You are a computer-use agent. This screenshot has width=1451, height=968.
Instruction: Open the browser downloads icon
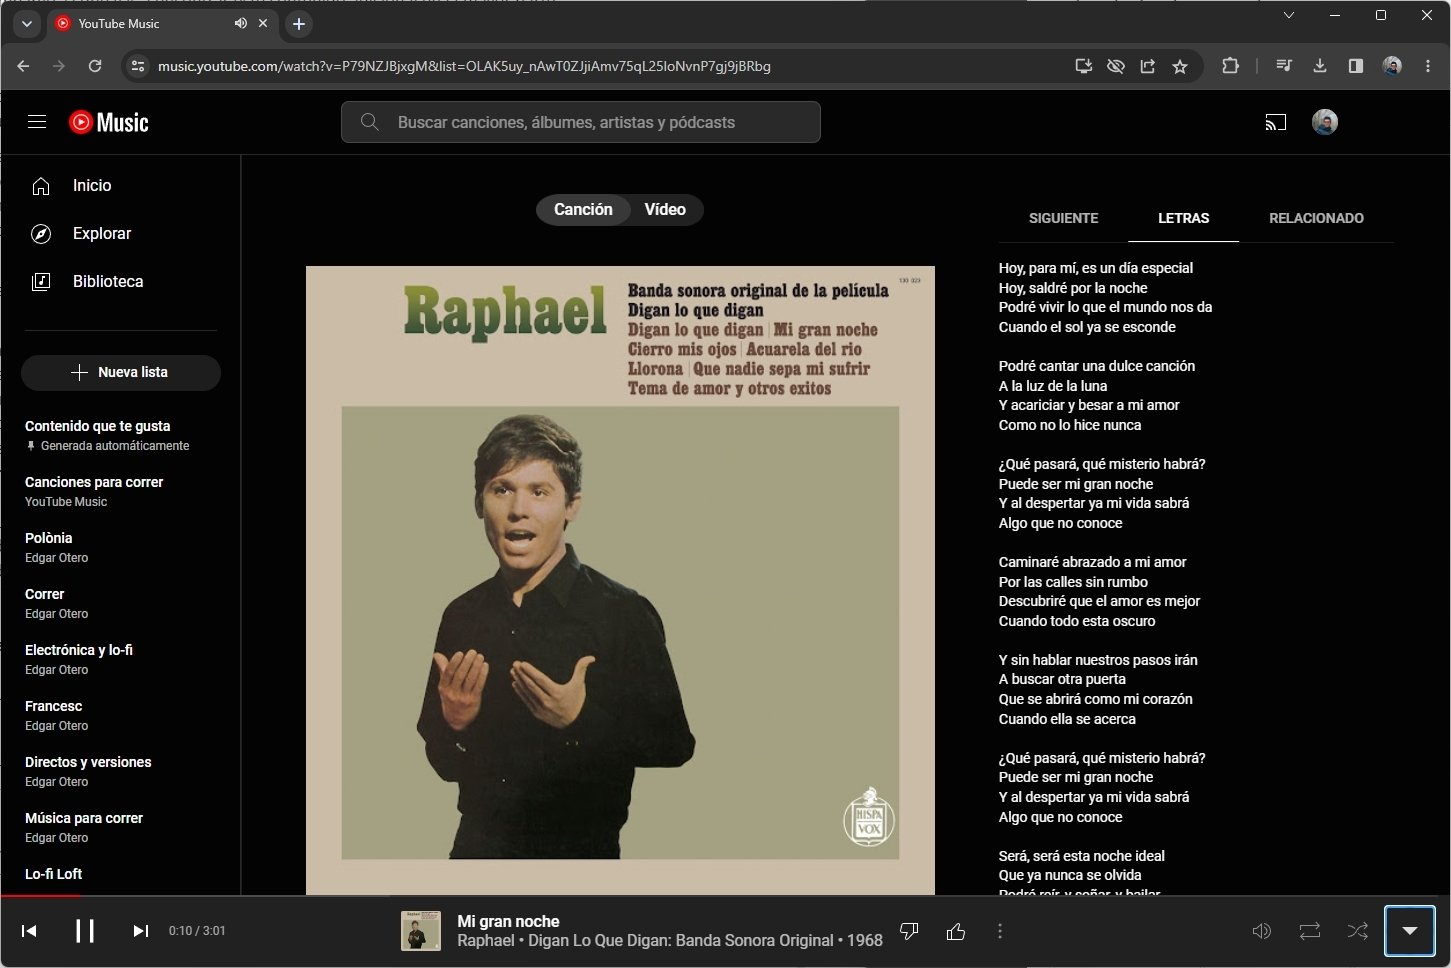pos(1320,66)
